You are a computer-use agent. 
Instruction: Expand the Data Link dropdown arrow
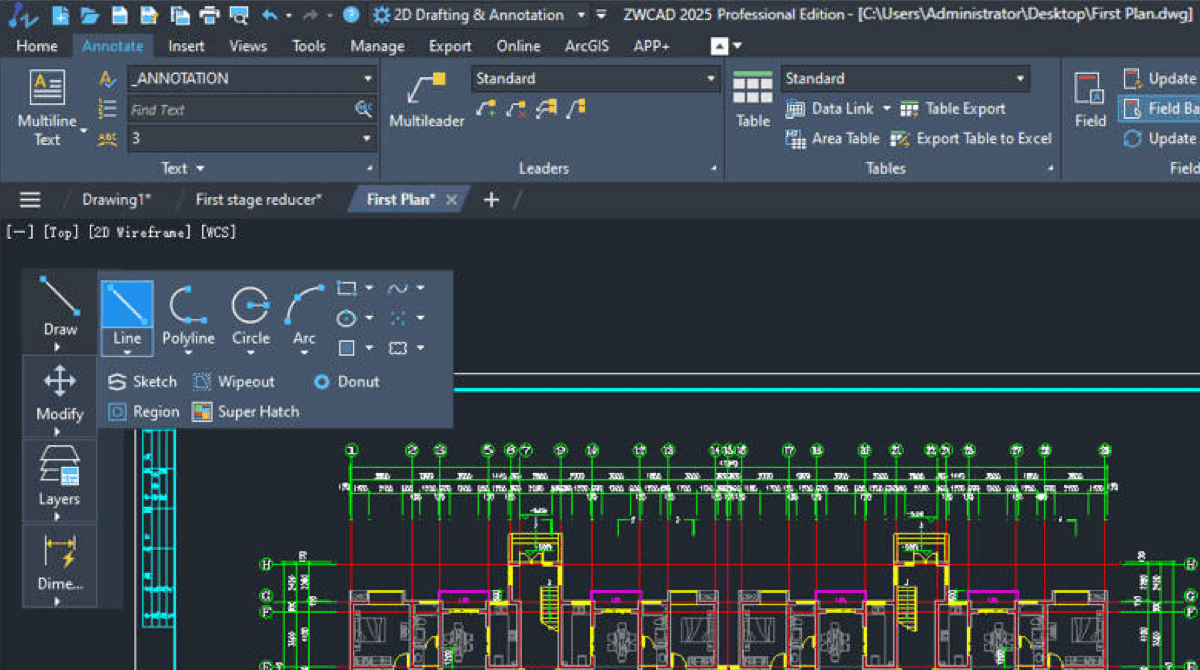point(886,108)
